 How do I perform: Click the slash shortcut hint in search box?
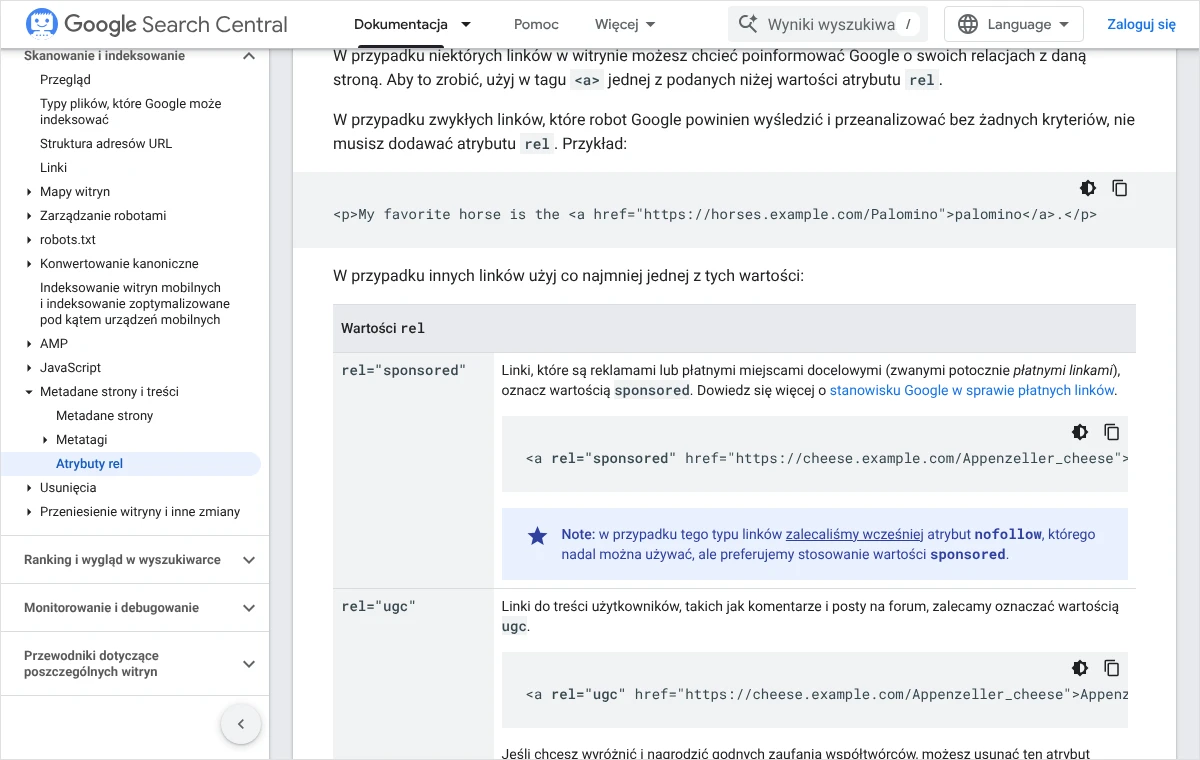(907, 24)
